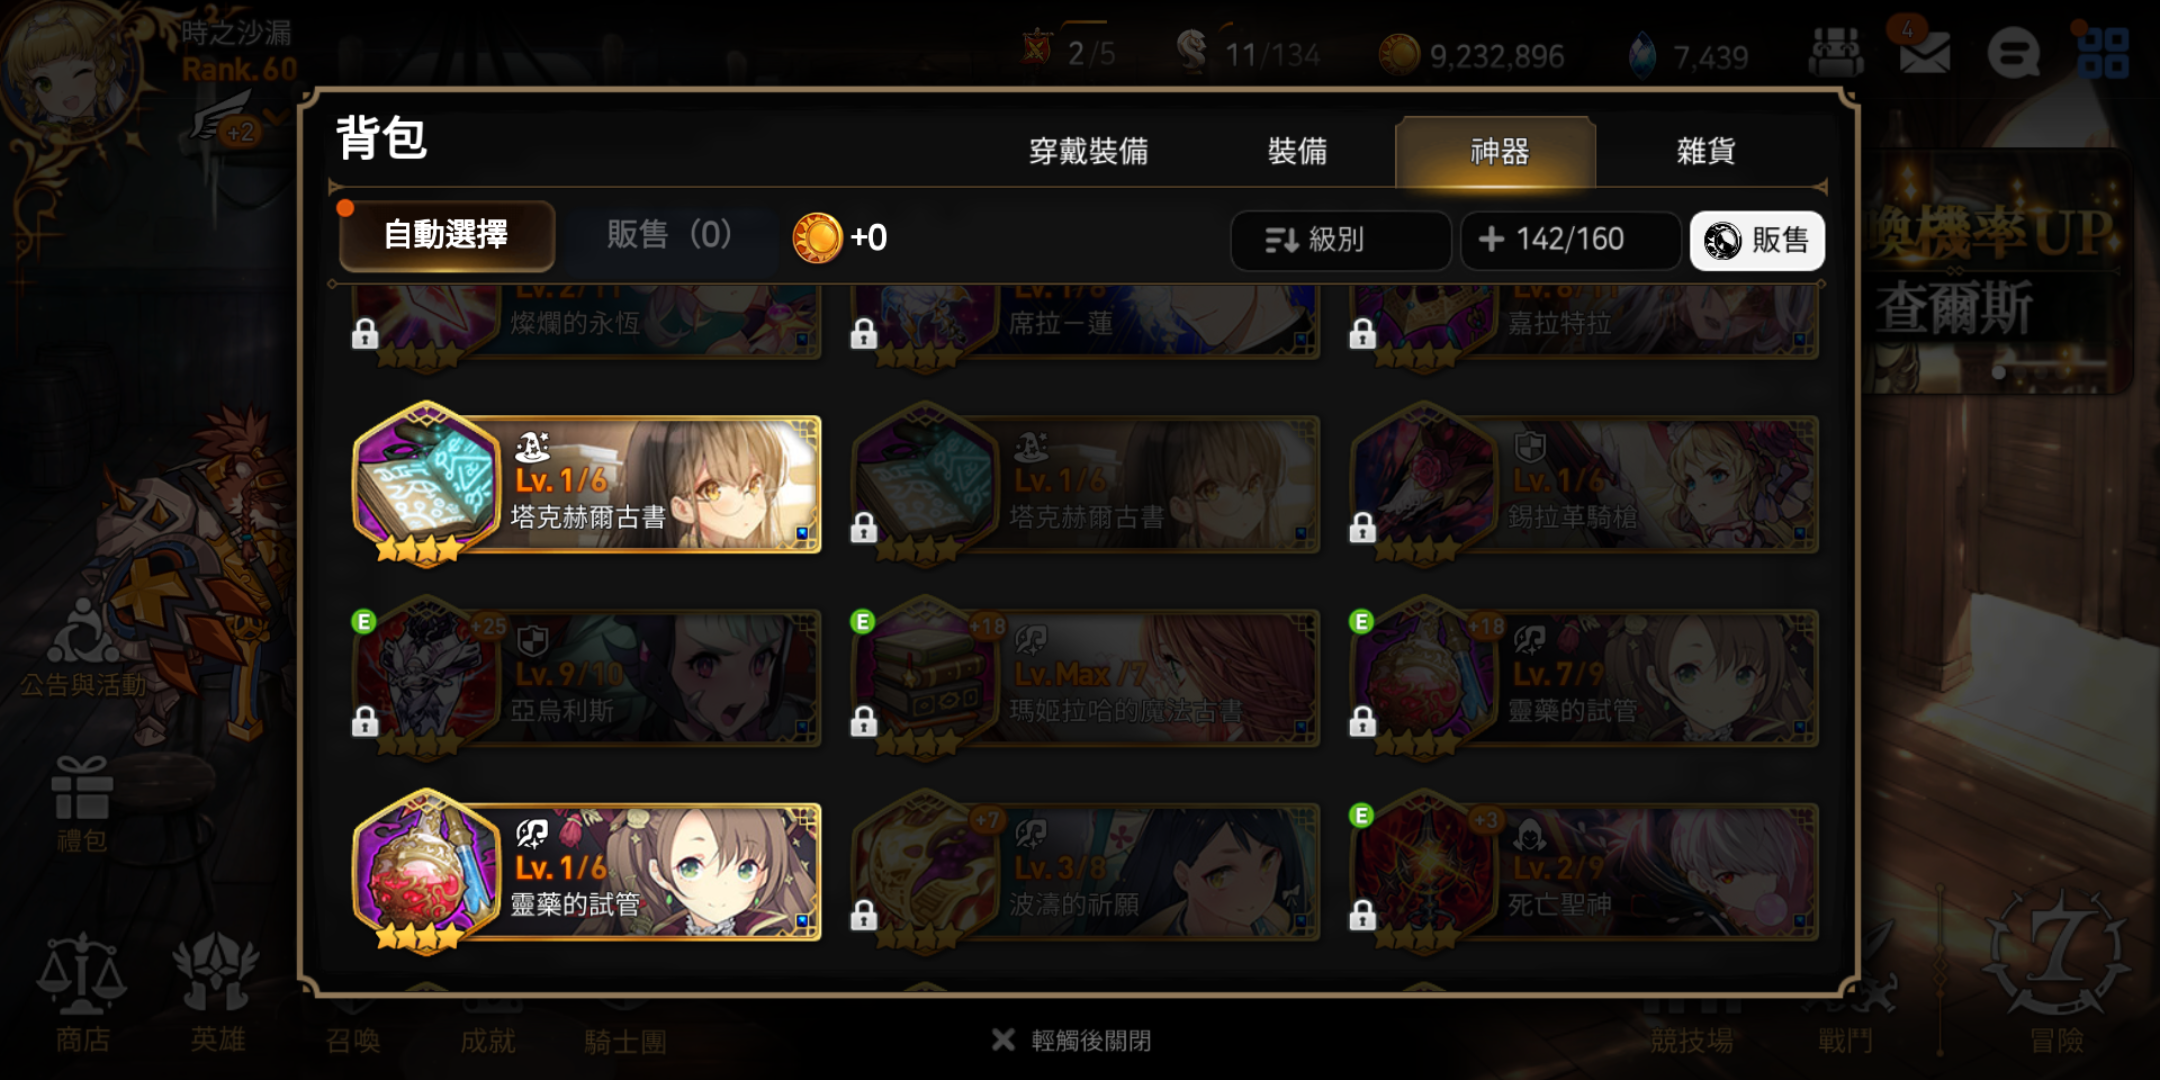Switch to the 雜貨 tab
This screenshot has height=1080, width=2160.
[1706, 151]
